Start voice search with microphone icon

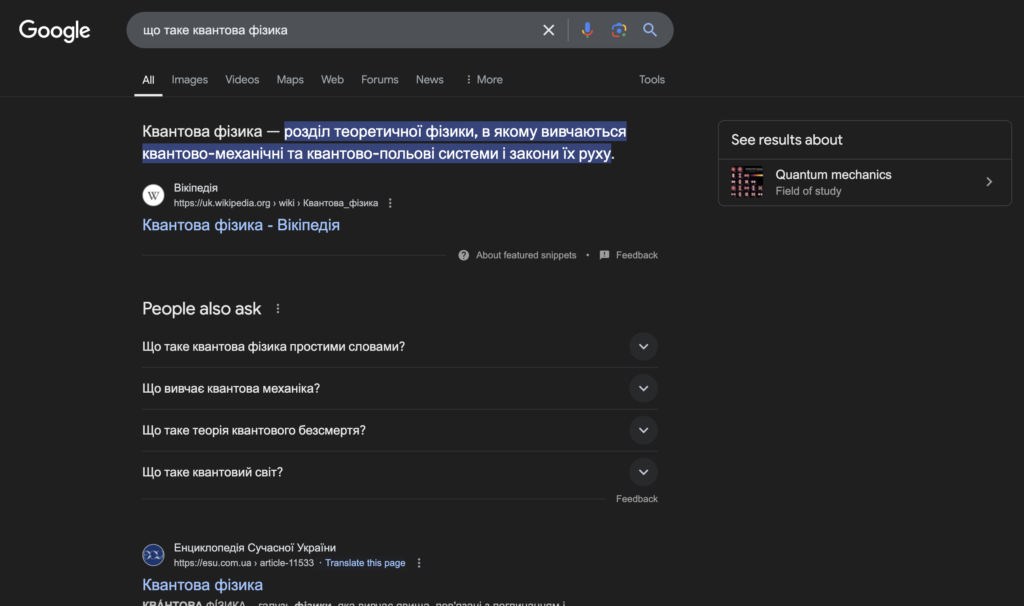[x=587, y=30]
